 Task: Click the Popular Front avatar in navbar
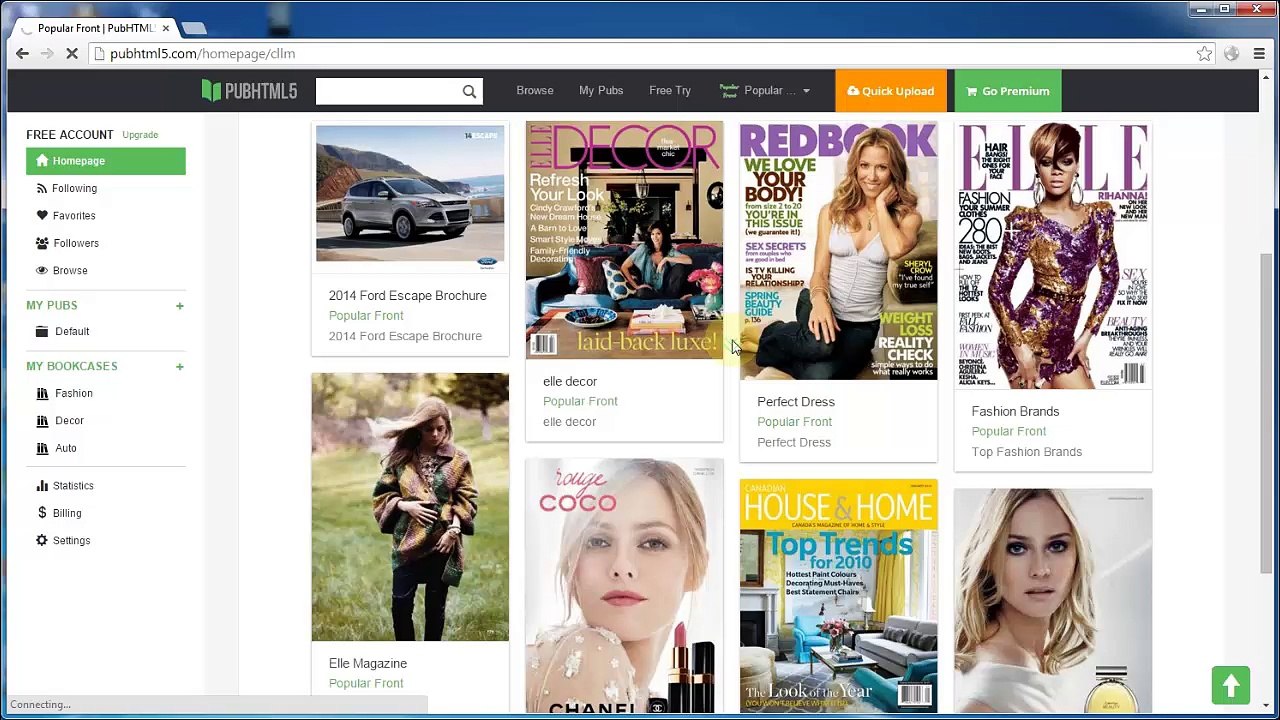(x=729, y=91)
